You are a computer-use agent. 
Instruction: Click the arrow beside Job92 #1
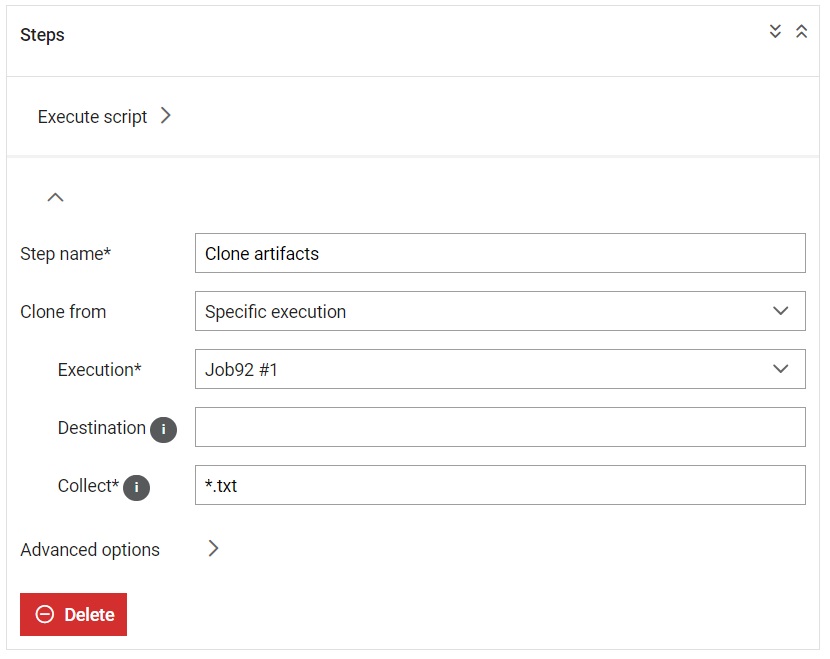pyautogui.click(x=781, y=369)
